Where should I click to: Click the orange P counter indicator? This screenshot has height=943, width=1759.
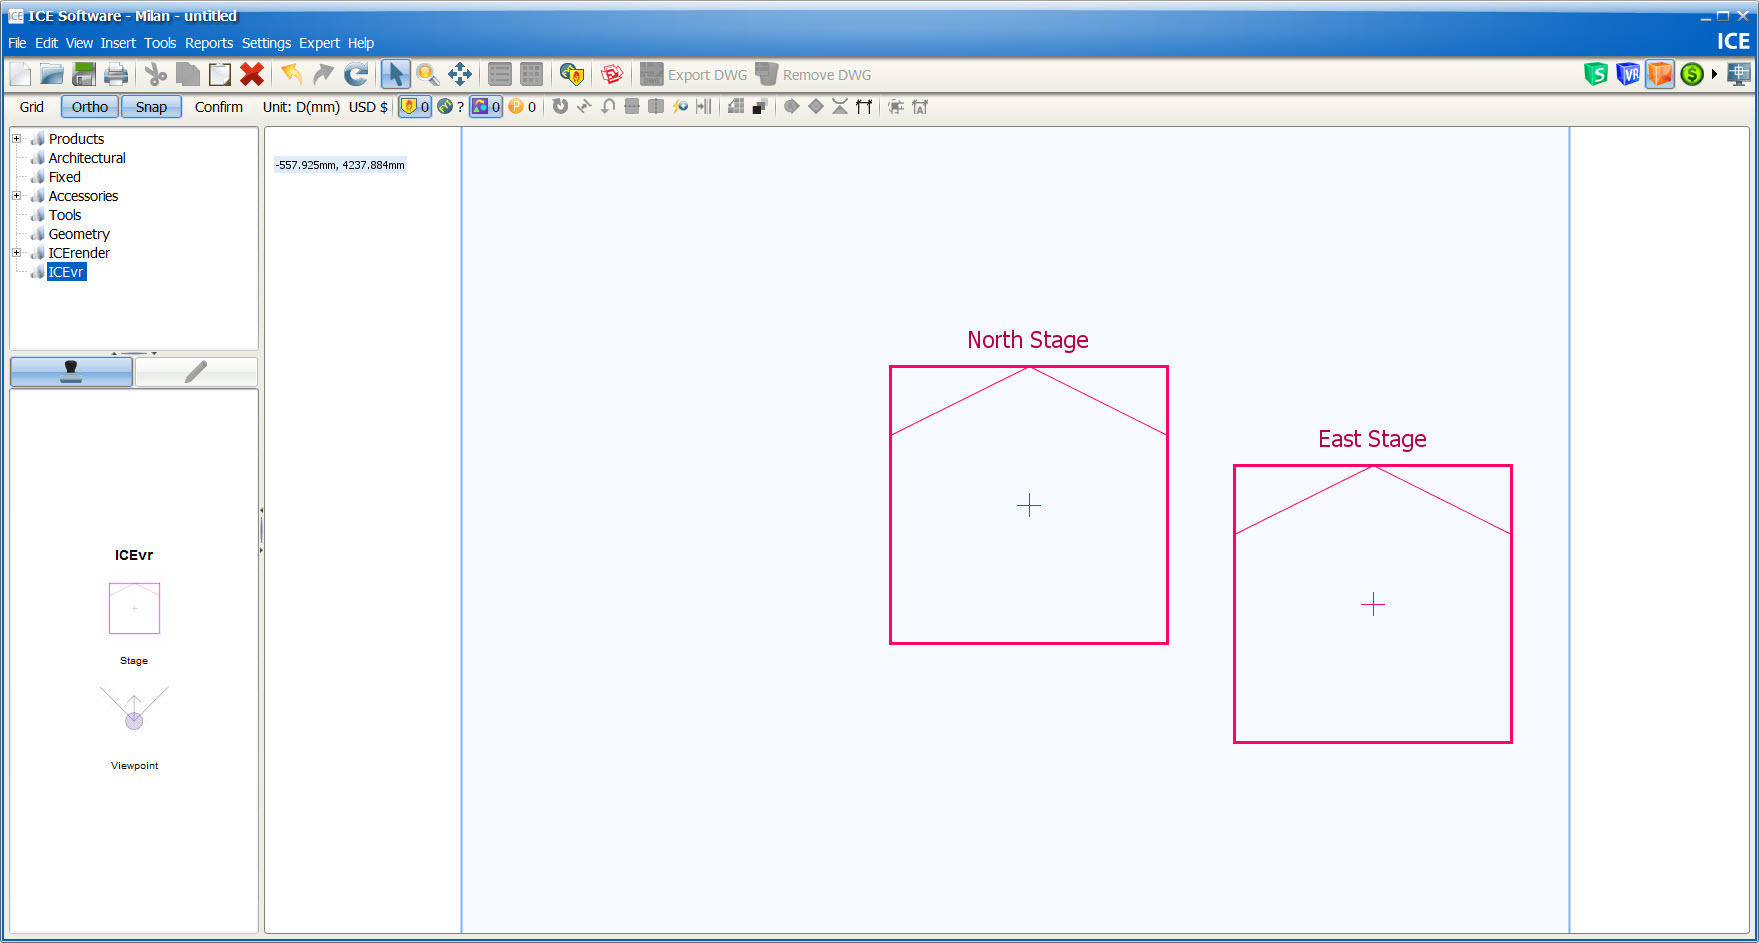(x=522, y=107)
